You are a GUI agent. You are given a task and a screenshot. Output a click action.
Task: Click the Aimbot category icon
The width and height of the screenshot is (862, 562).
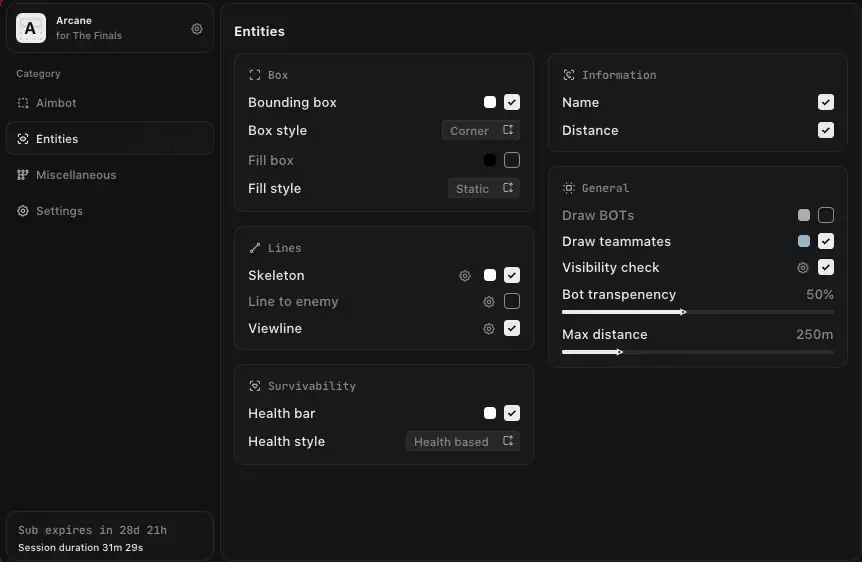tap(23, 103)
